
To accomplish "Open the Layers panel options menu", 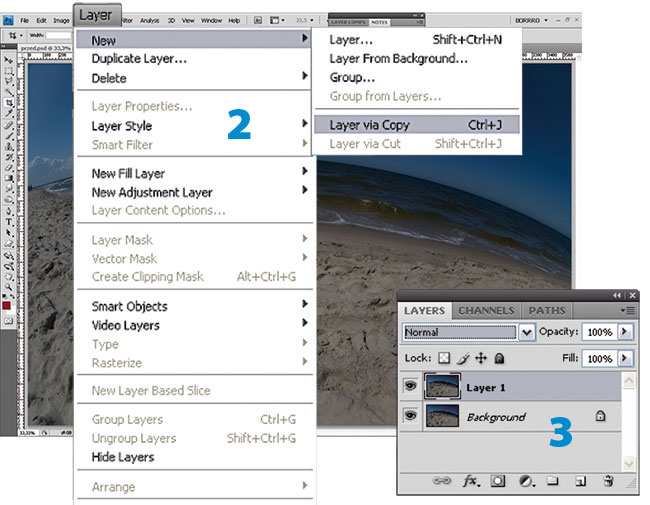I will (628, 311).
